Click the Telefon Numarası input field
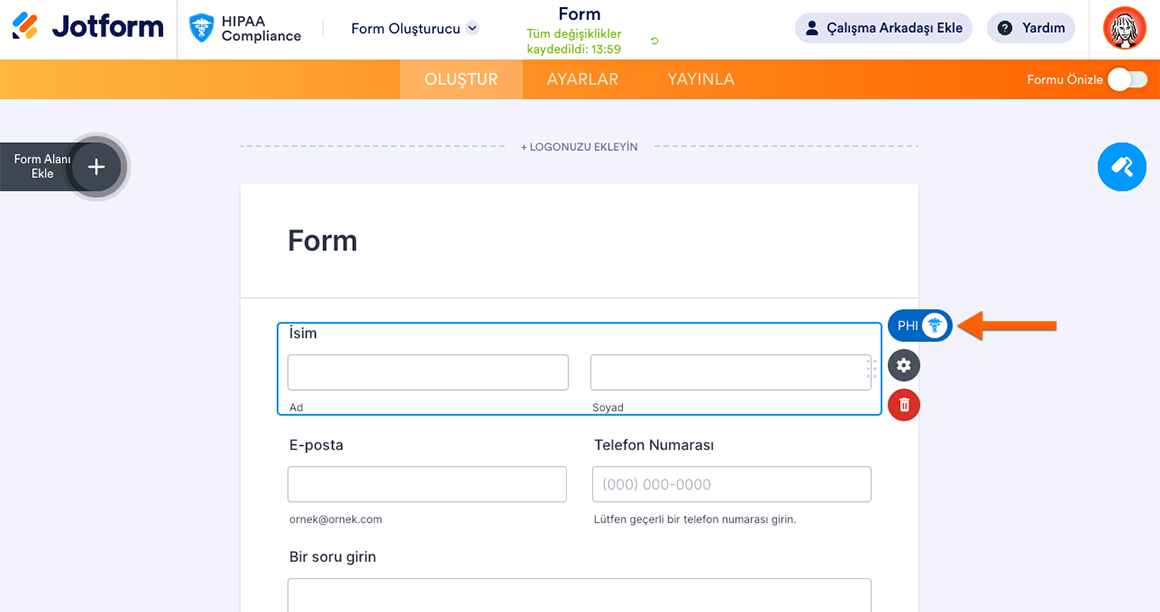This screenshot has width=1160, height=612. click(731, 484)
